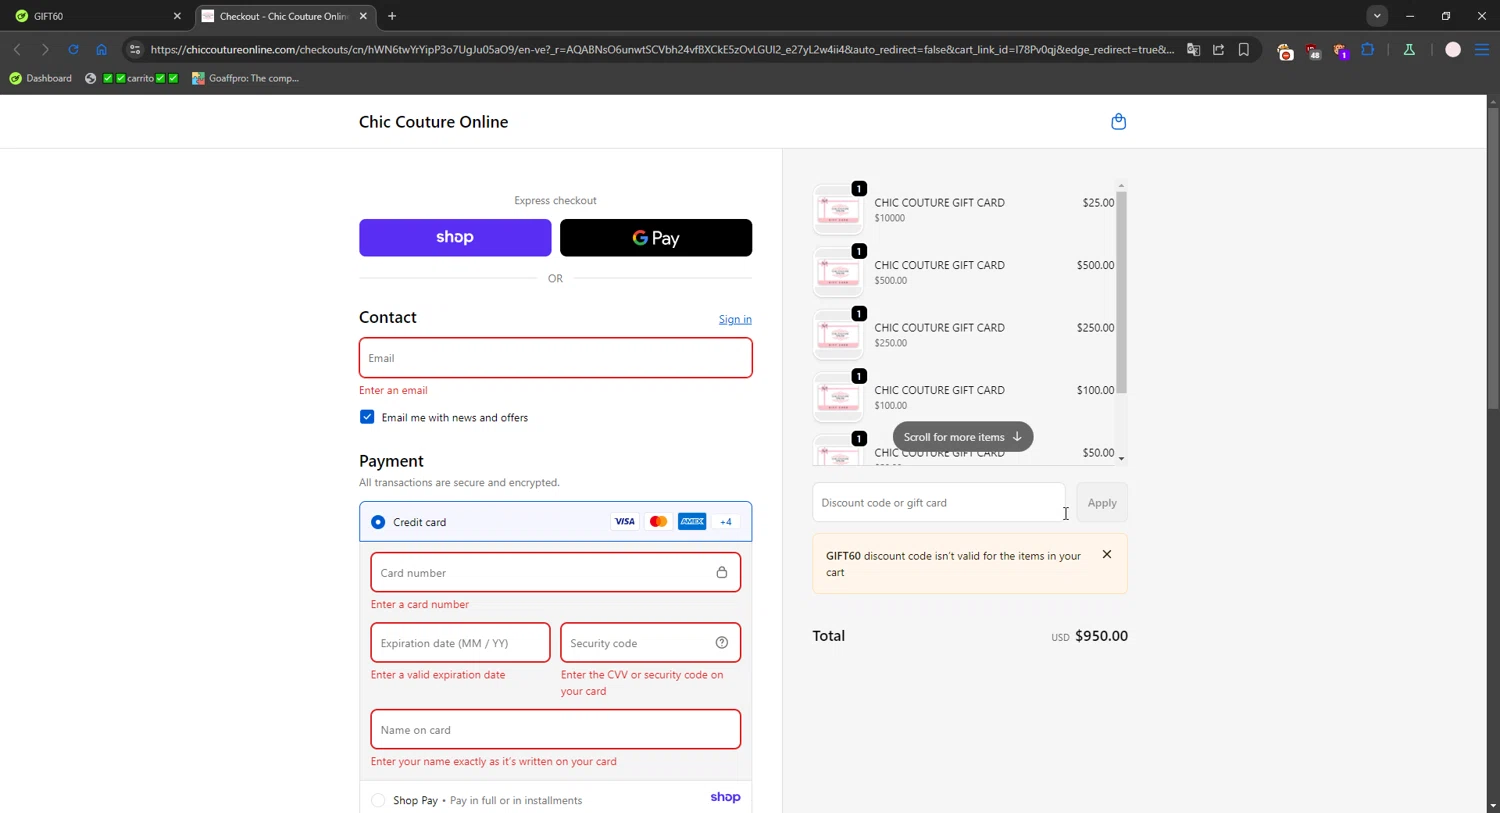Open Chic Couture Online store title

tap(433, 122)
